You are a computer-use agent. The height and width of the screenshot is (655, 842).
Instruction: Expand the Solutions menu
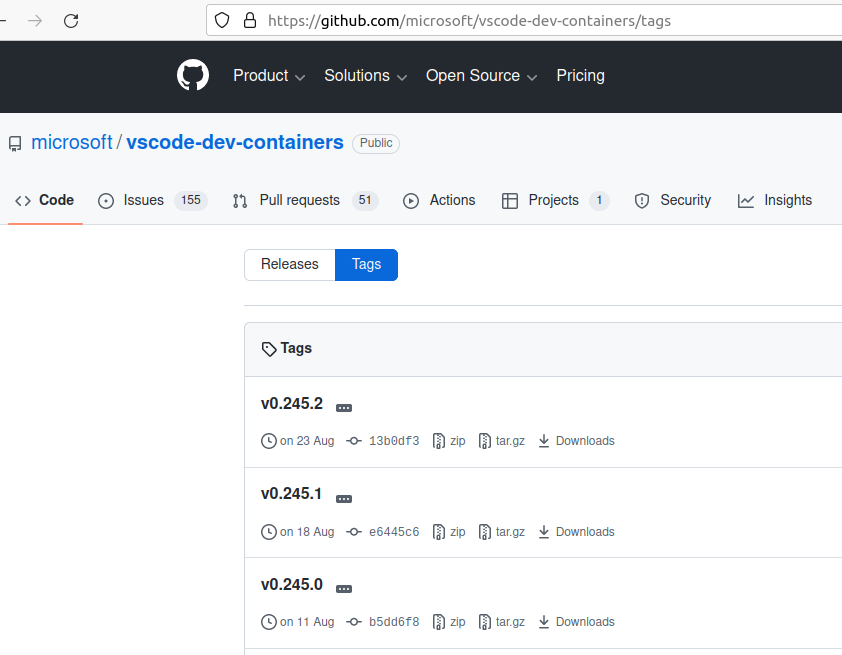click(x=358, y=75)
